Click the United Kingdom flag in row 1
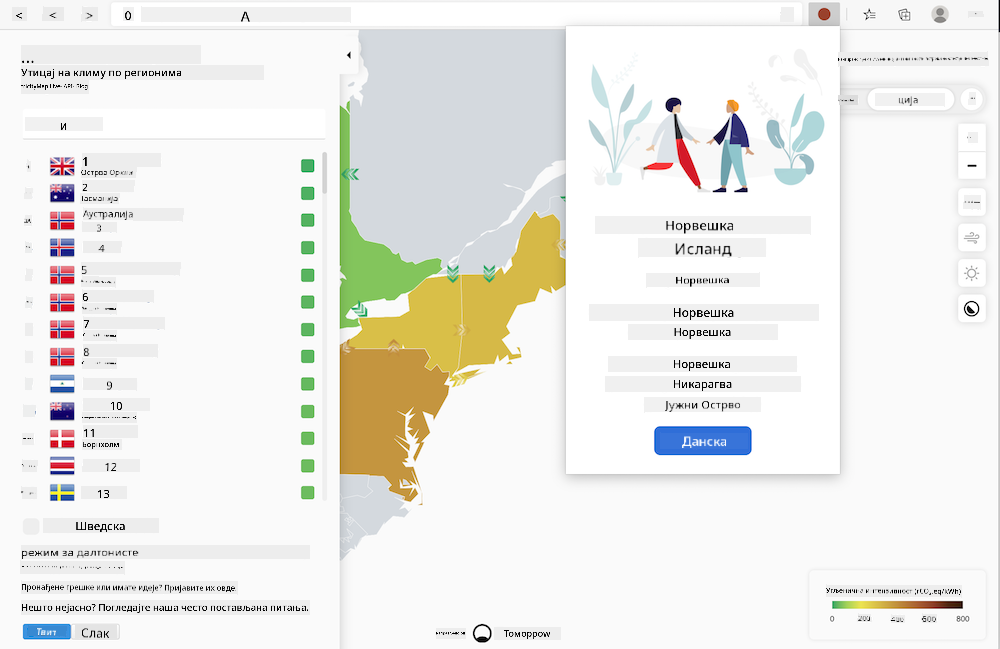The image size is (1000, 649). click(x=62, y=166)
